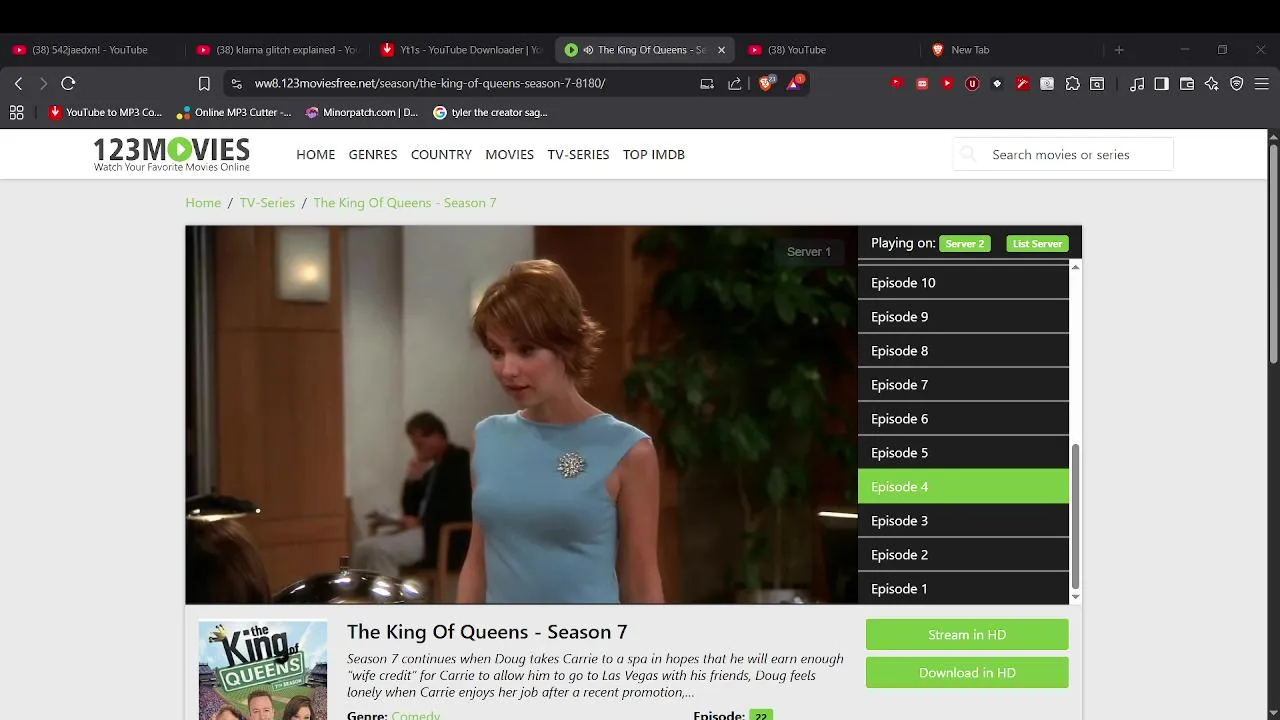Play Episode 8 from the list
The height and width of the screenshot is (720, 1280).
click(x=963, y=351)
